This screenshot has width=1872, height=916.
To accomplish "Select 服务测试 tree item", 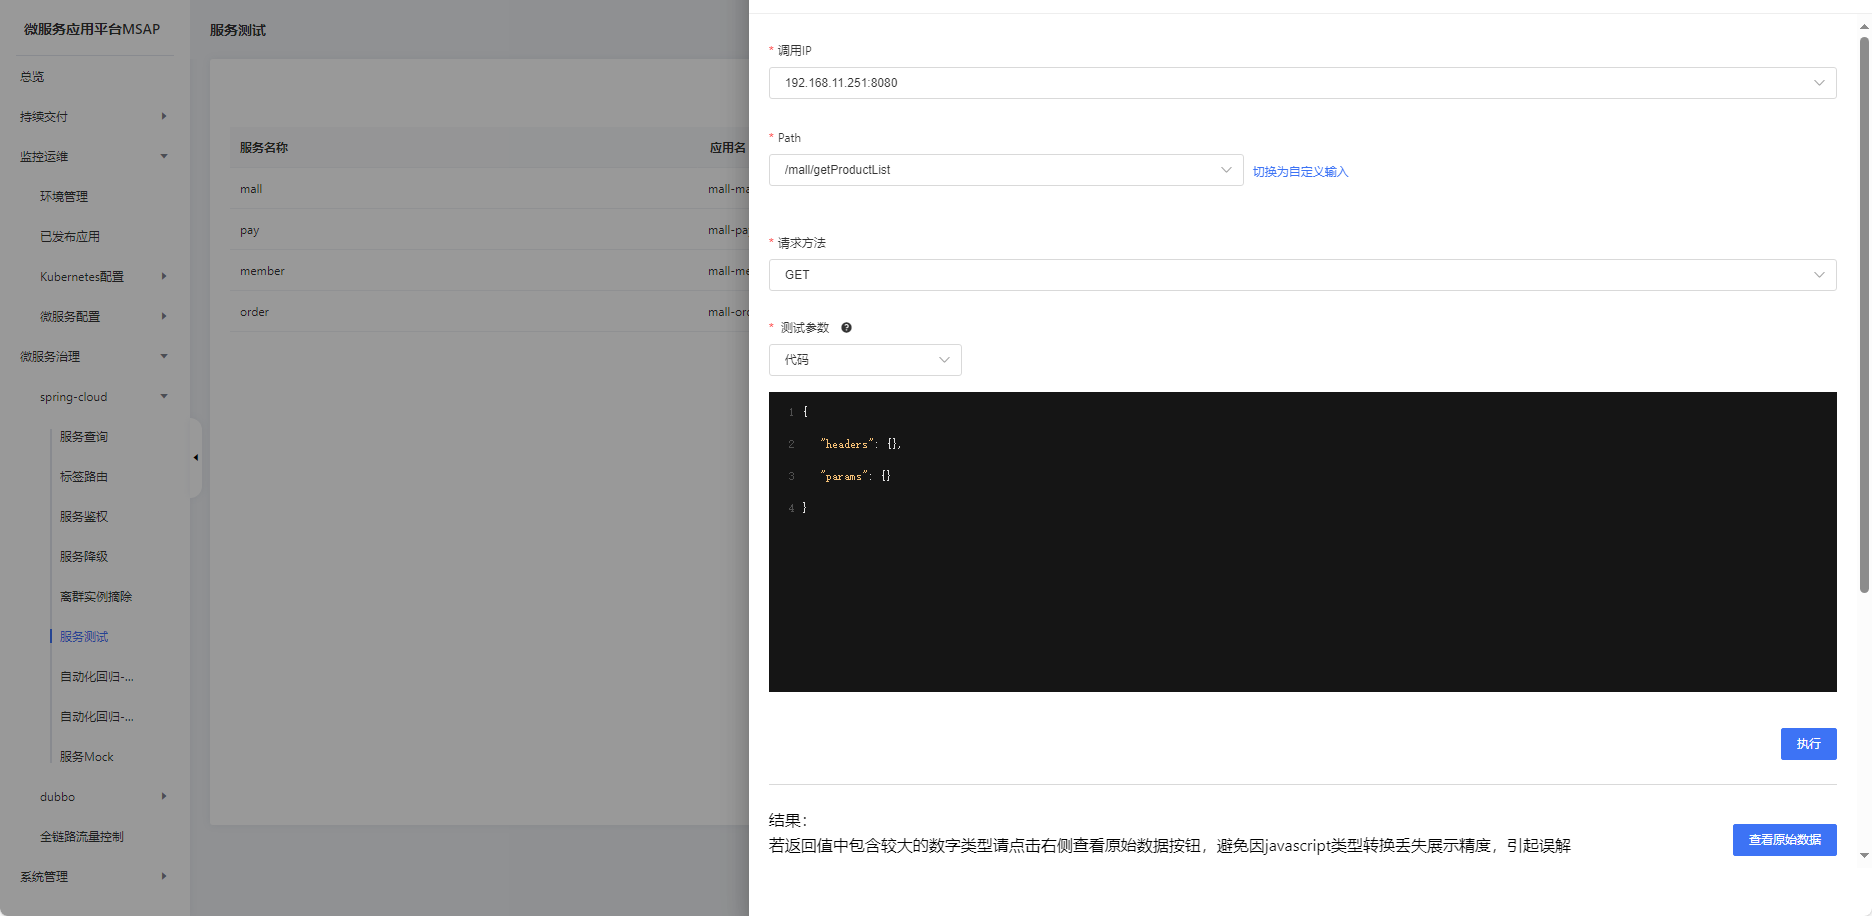I will [84, 637].
